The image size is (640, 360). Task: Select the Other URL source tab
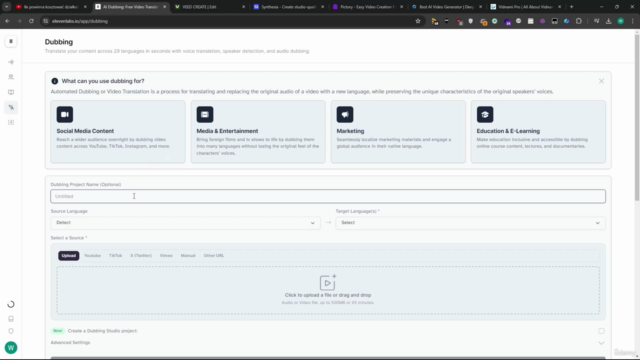point(214,256)
